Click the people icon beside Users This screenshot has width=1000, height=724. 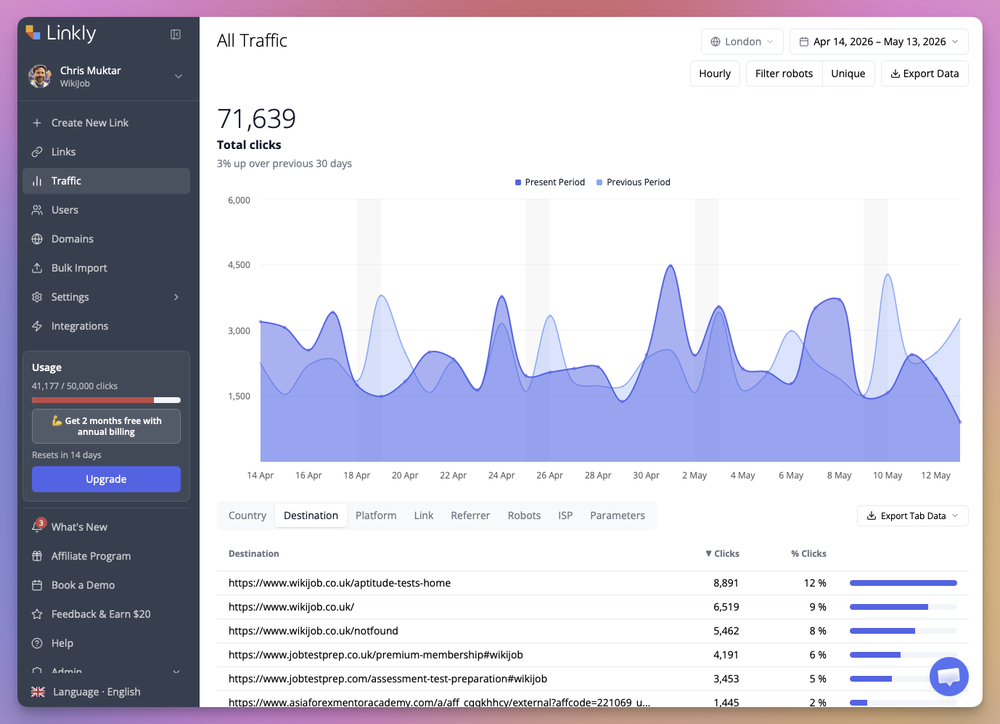[x=37, y=210]
